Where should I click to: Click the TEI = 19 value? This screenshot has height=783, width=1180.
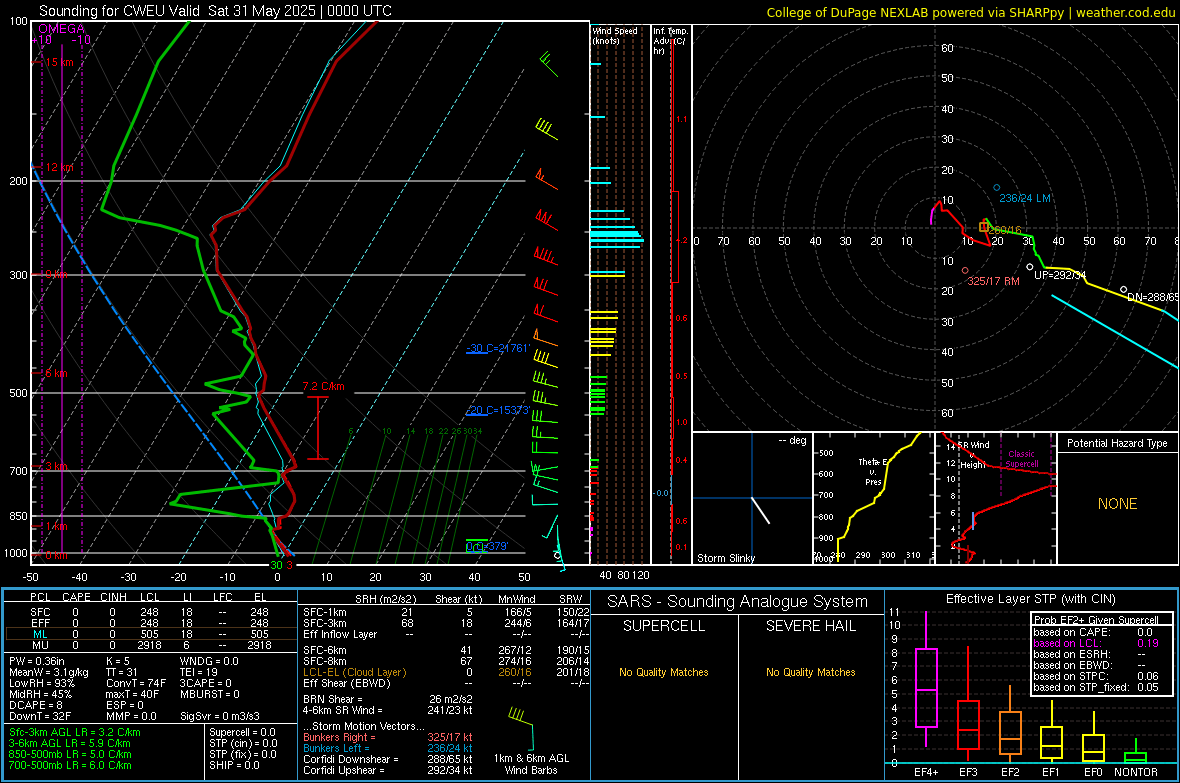[199, 672]
